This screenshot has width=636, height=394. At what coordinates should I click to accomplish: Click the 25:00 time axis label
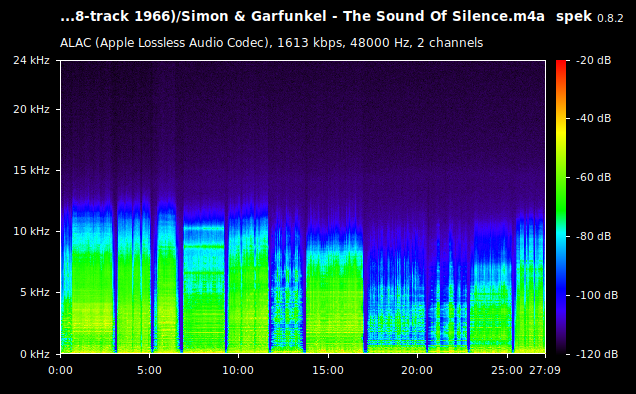click(x=507, y=370)
